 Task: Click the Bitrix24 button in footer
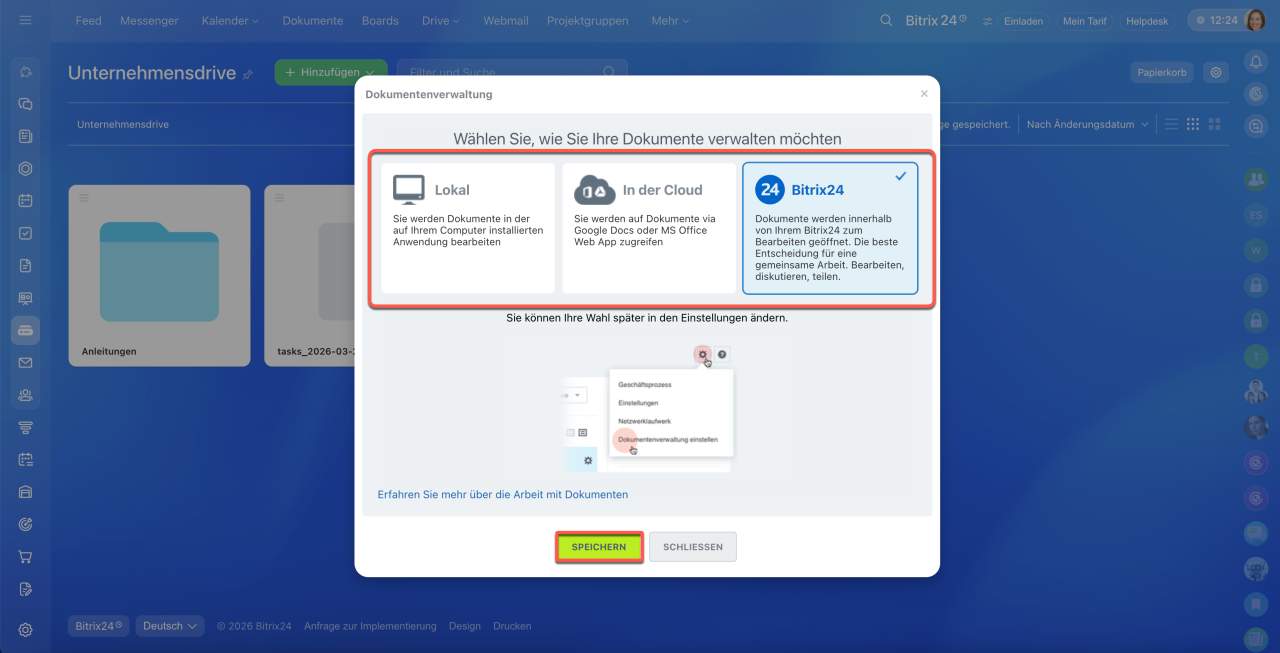tap(100, 626)
